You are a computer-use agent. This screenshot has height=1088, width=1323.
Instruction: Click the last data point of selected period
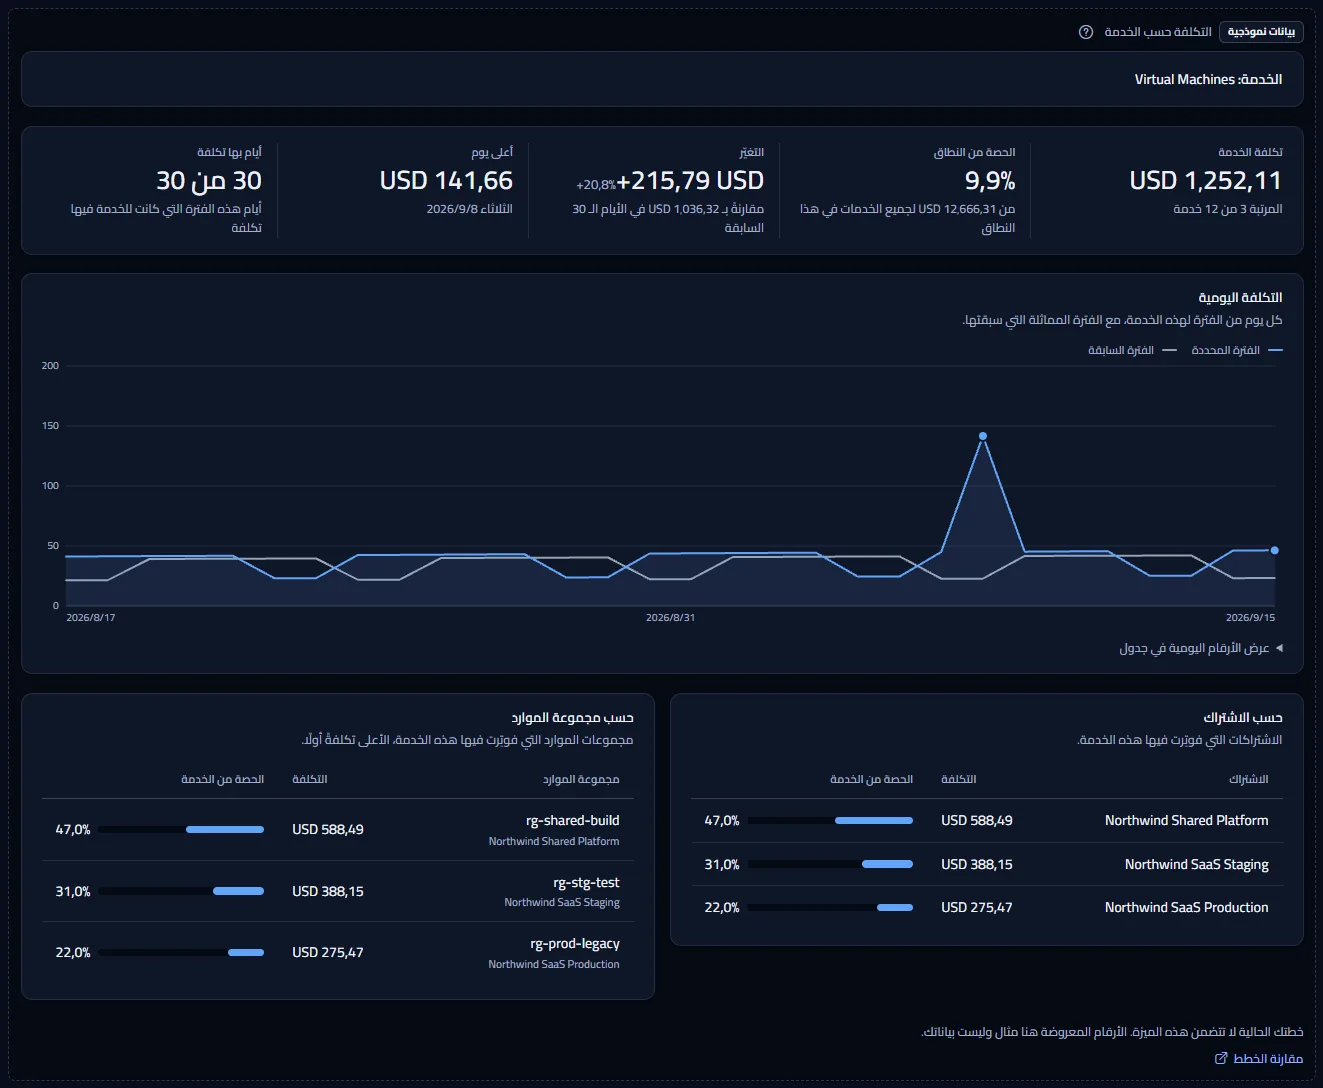(1274, 550)
